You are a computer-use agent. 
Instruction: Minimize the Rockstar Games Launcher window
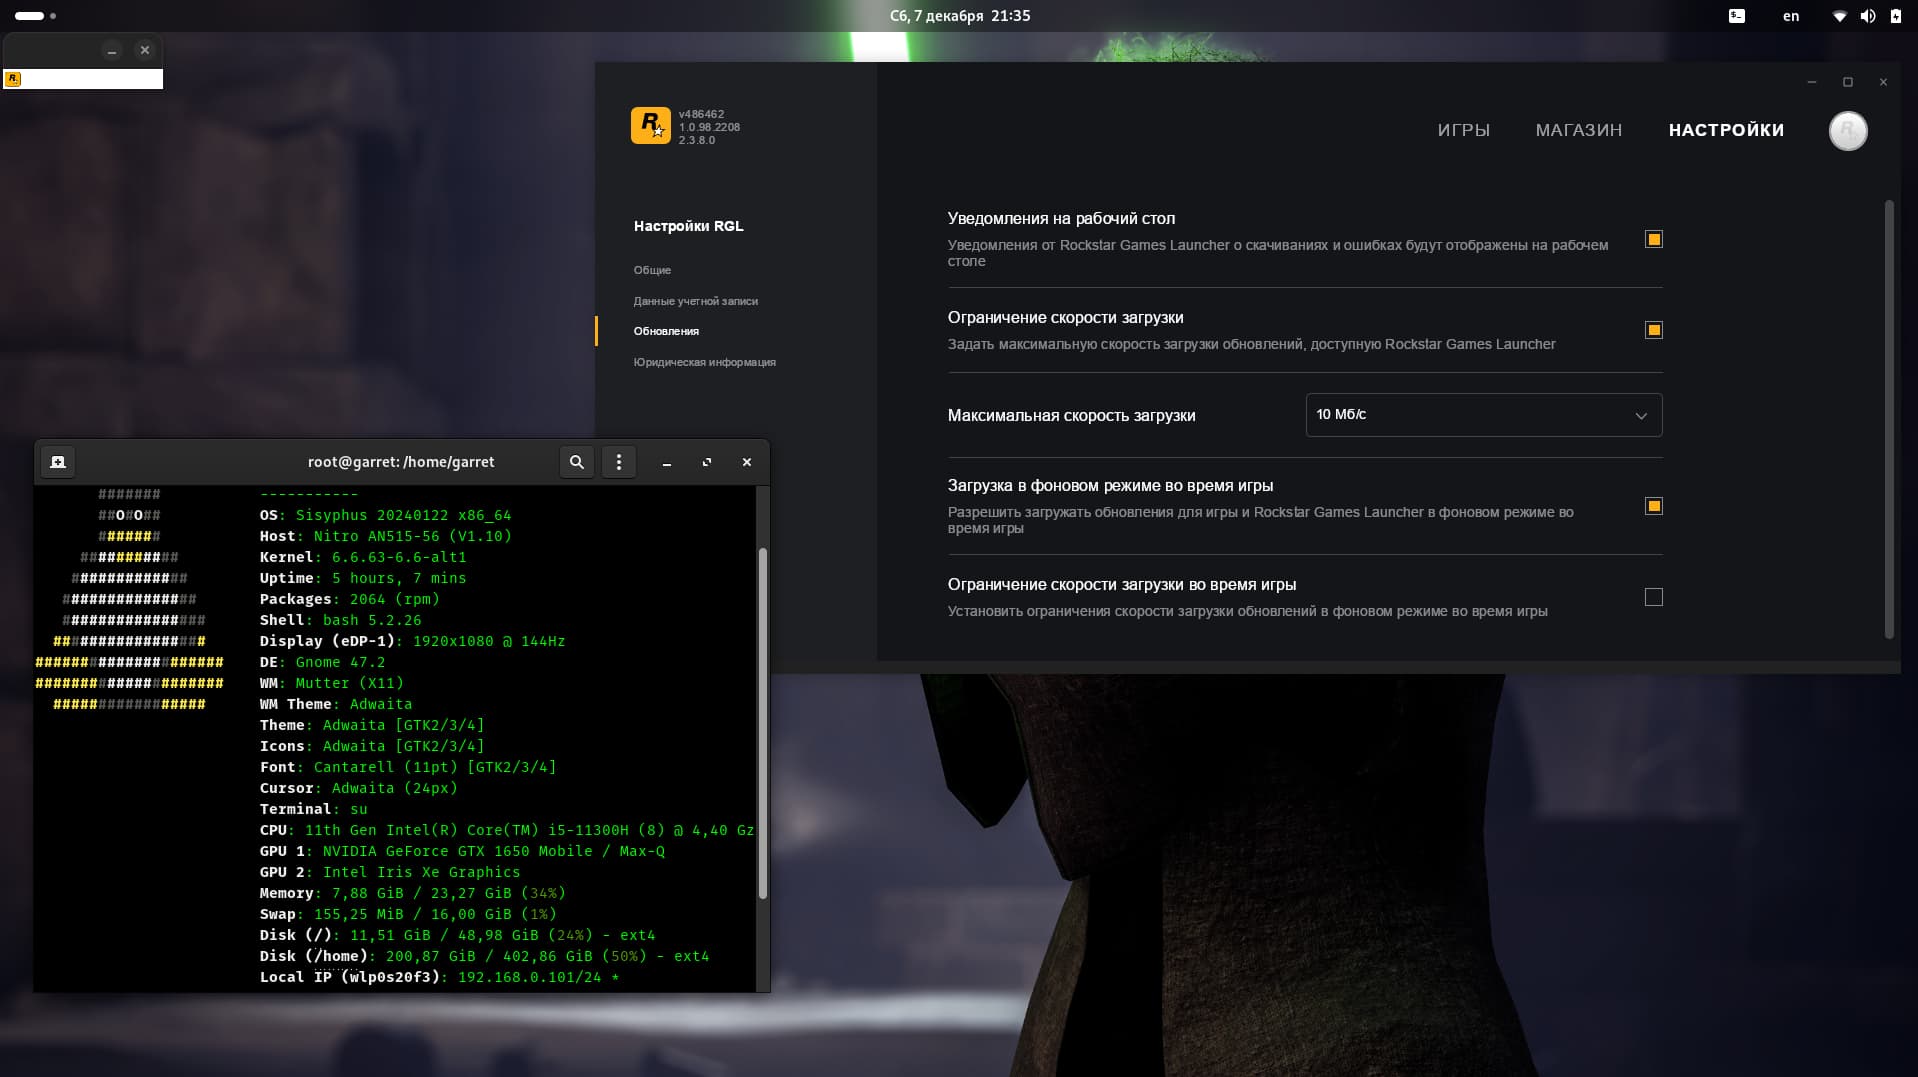pos(1811,82)
